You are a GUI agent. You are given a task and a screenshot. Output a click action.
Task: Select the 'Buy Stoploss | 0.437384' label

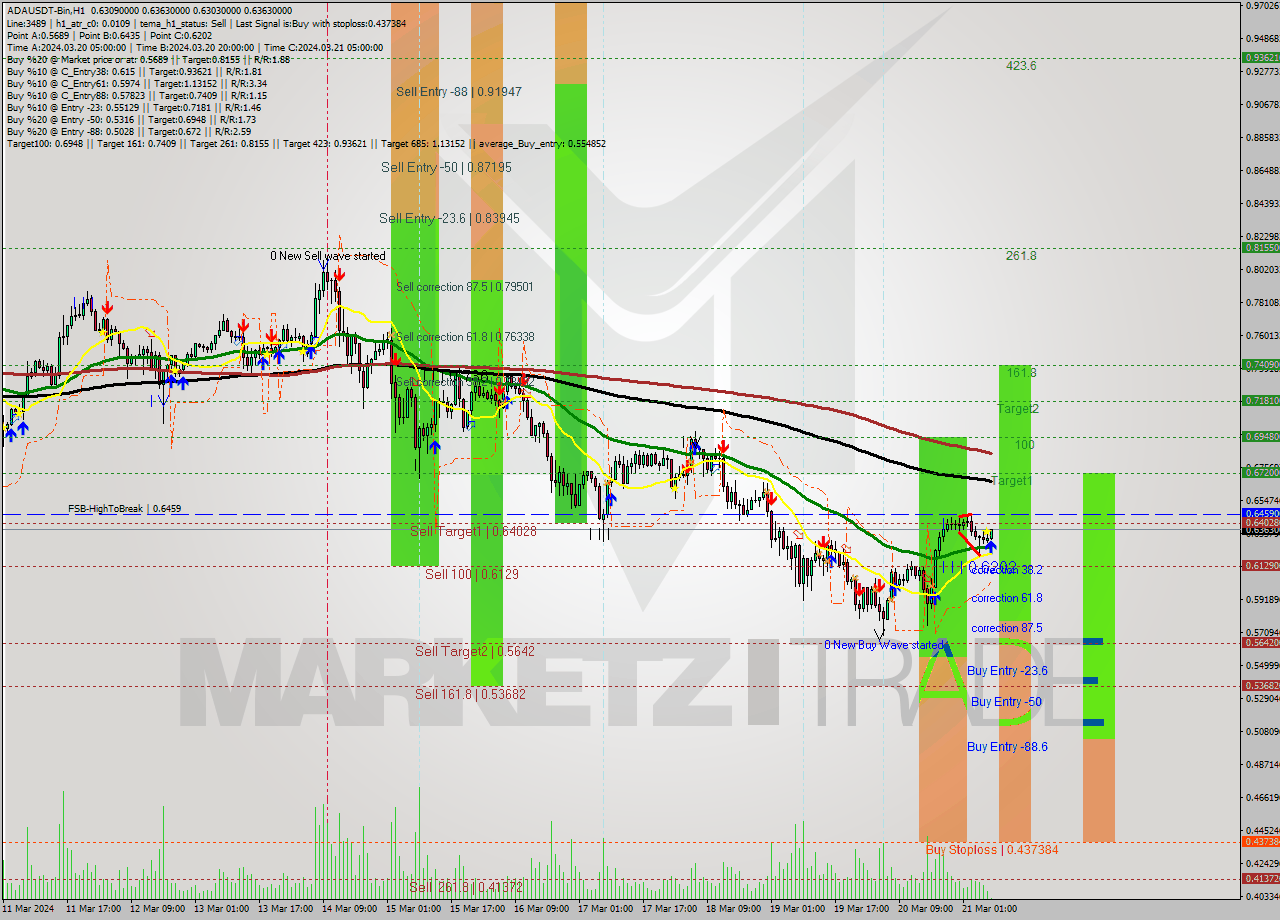(991, 849)
